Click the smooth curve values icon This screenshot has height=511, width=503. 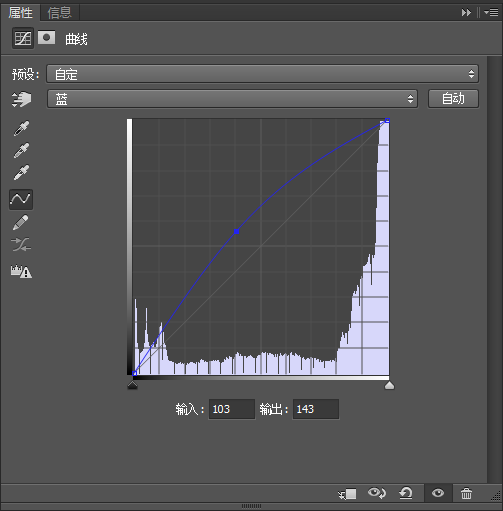[21, 245]
